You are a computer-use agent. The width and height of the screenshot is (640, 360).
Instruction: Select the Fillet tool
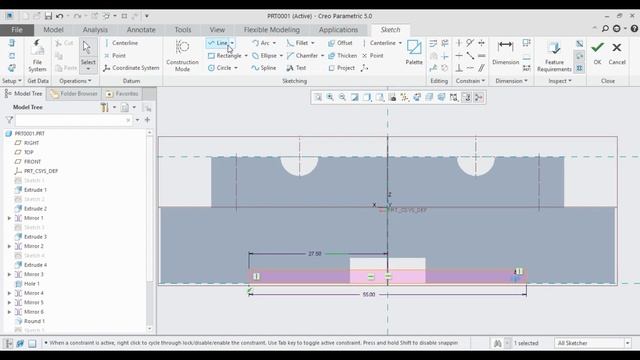coord(298,43)
